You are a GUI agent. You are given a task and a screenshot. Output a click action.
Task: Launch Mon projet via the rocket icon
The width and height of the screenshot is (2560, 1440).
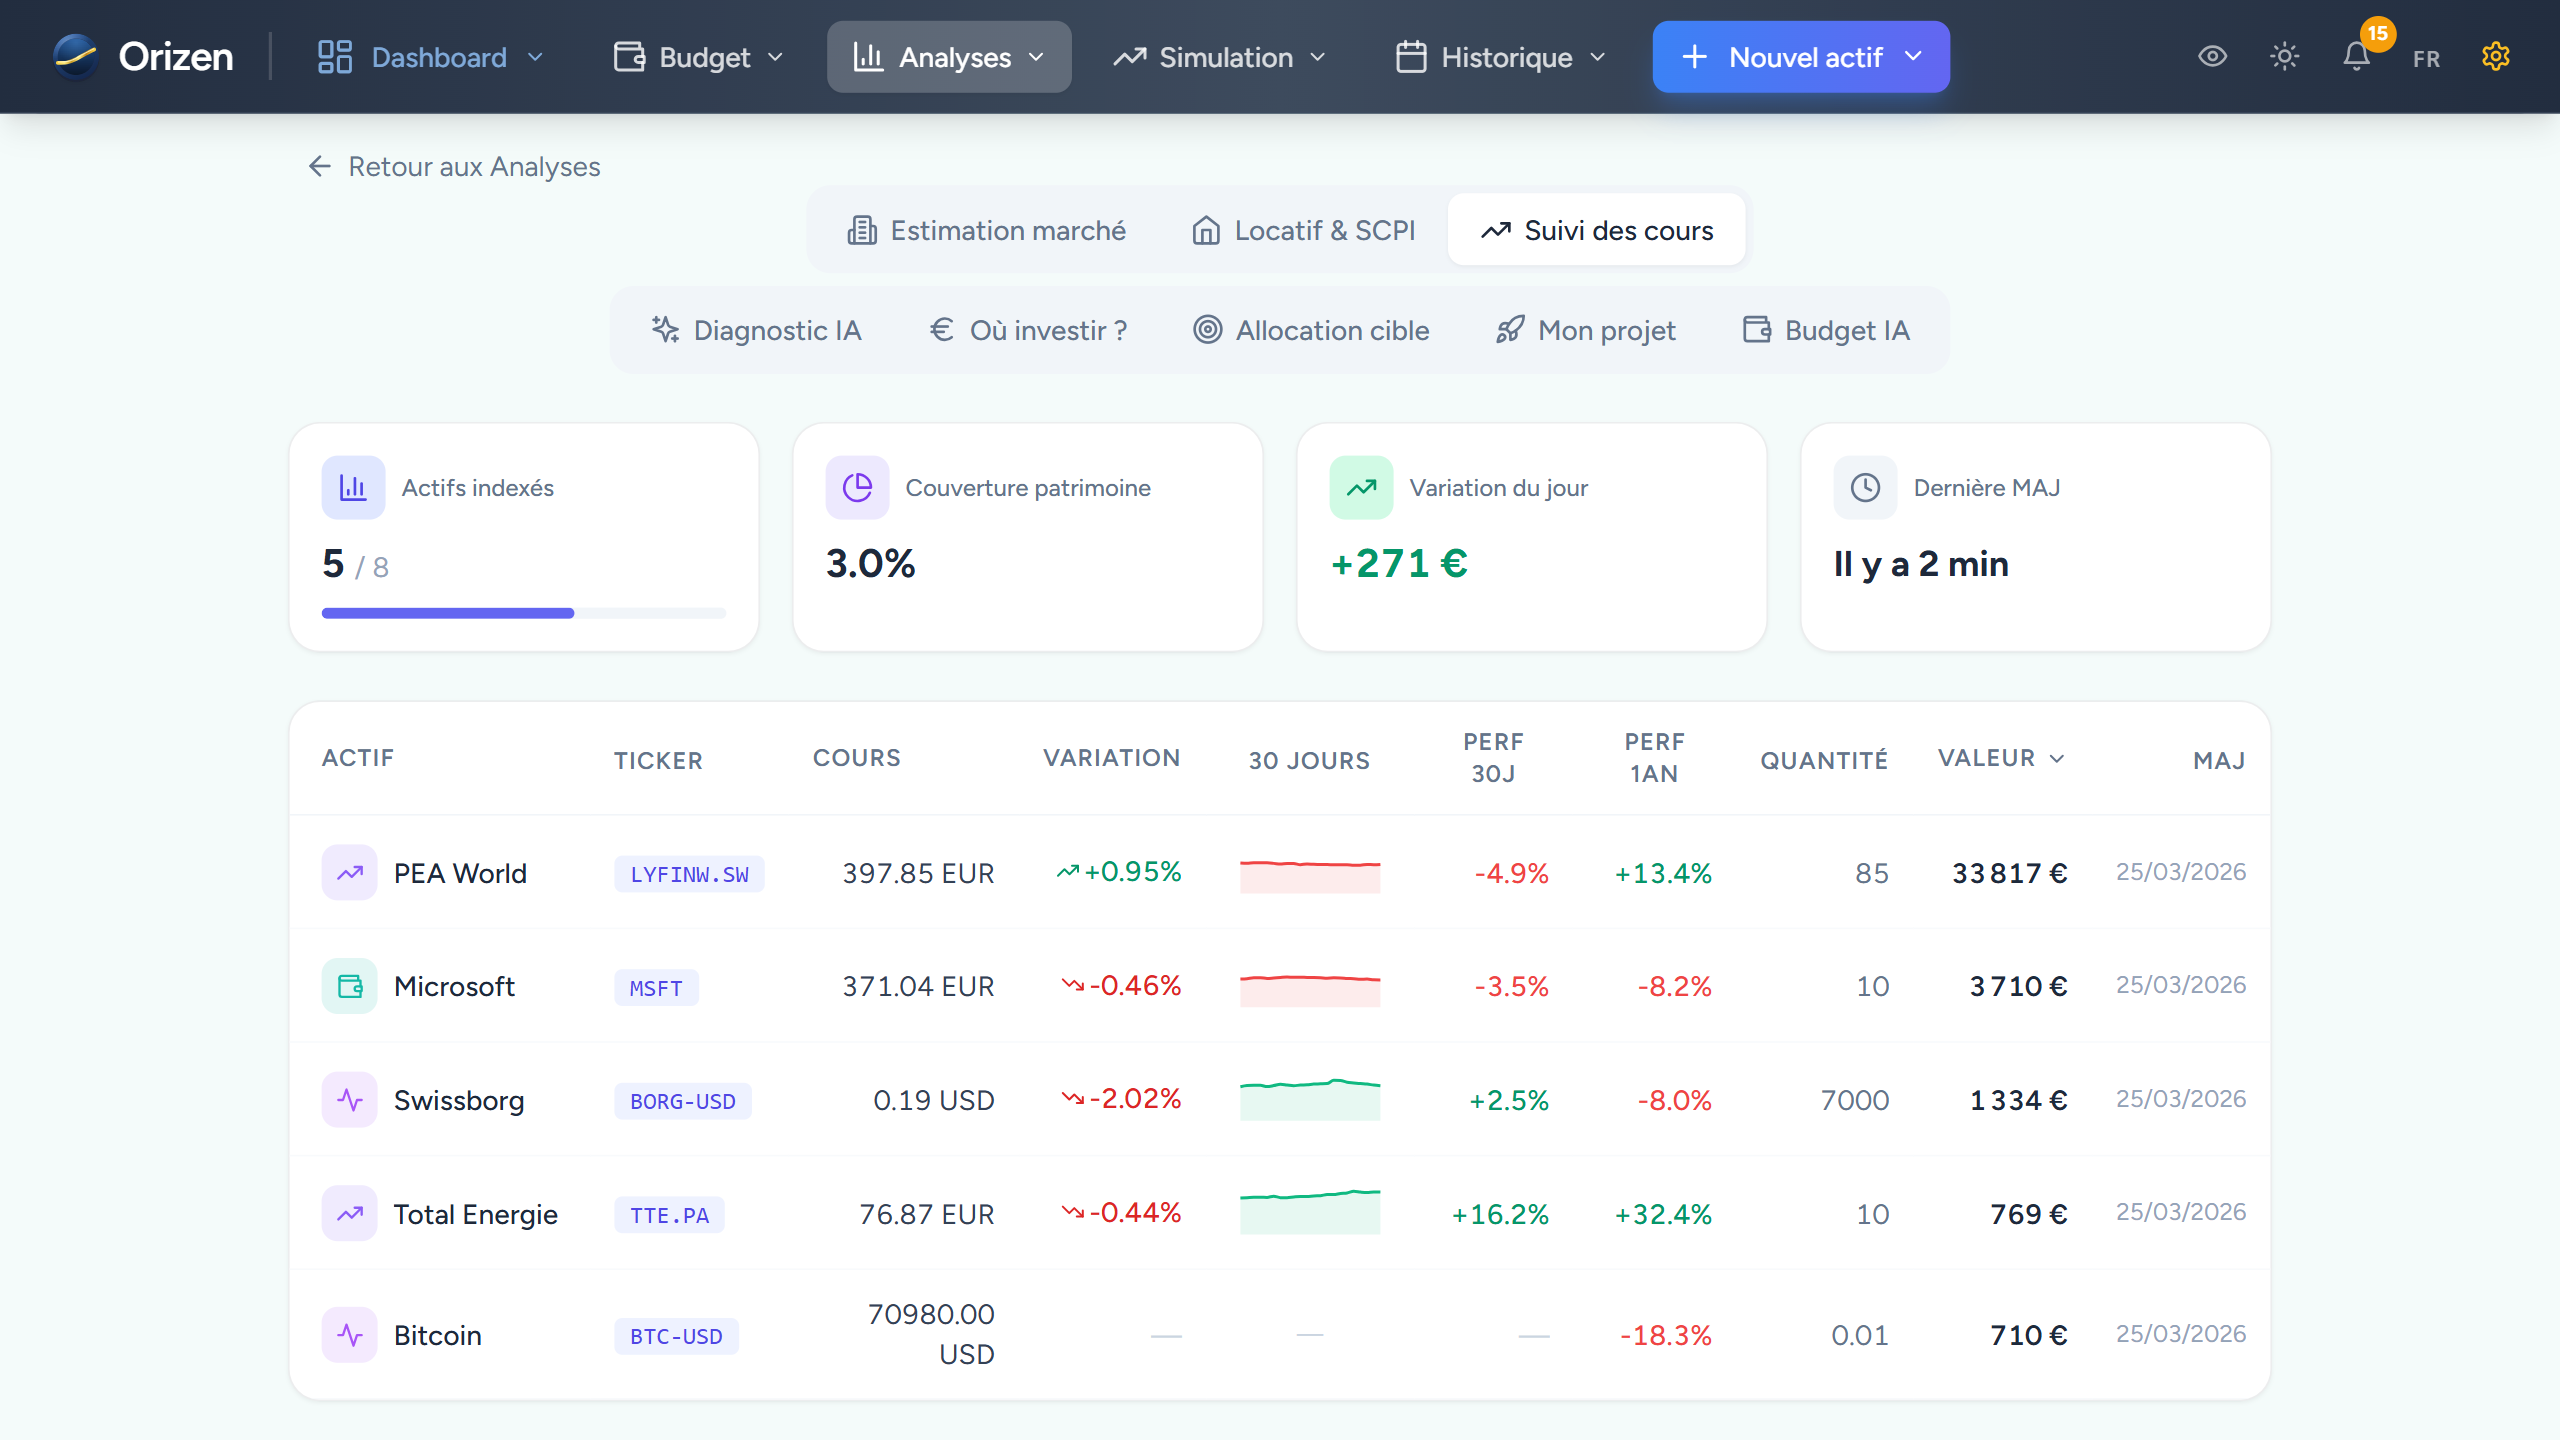point(1511,330)
